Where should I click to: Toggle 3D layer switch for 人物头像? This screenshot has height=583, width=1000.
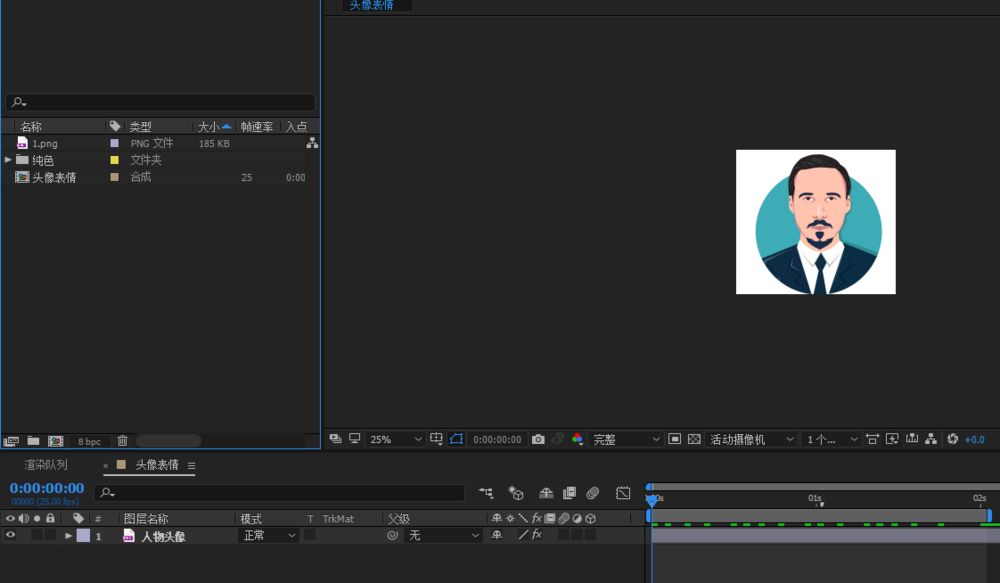click(591, 535)
